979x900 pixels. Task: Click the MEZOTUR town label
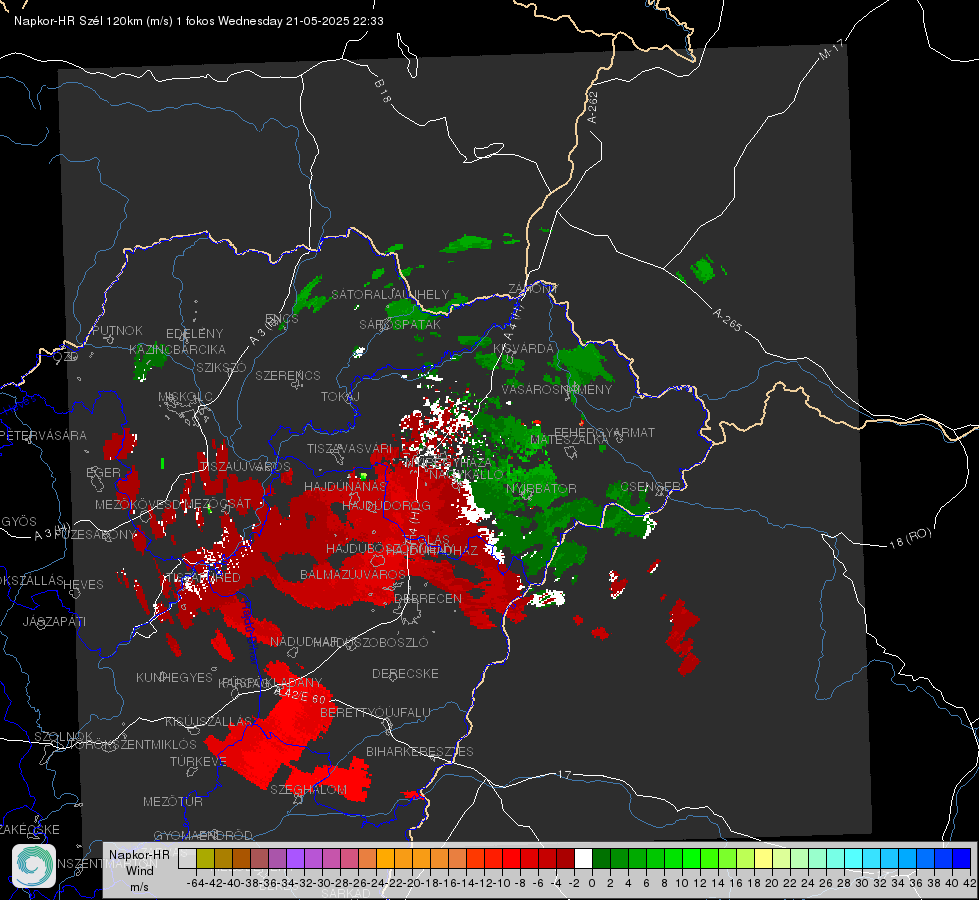click(x=173, y=801)
